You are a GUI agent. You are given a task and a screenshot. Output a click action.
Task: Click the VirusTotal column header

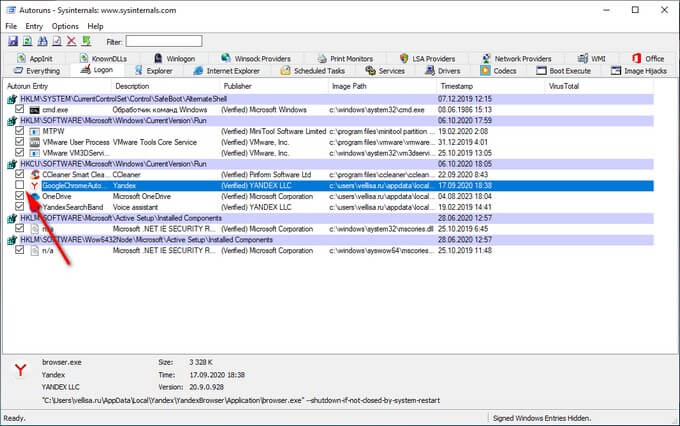599,86
